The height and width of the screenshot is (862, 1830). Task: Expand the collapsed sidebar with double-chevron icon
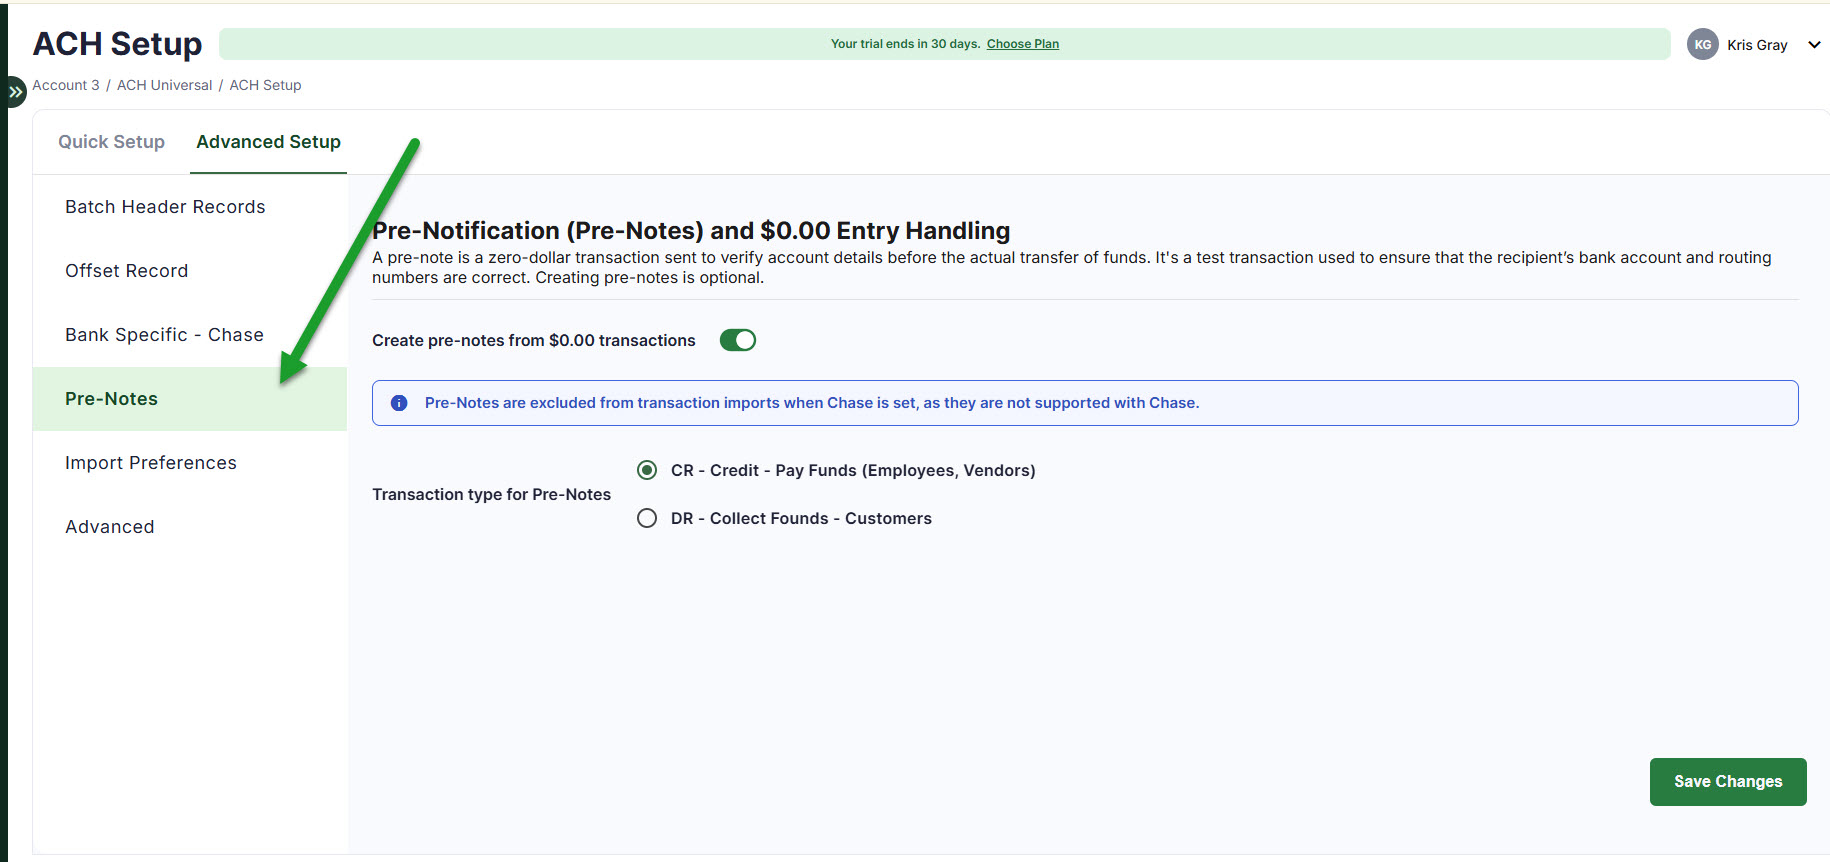[x=15, y=91]
